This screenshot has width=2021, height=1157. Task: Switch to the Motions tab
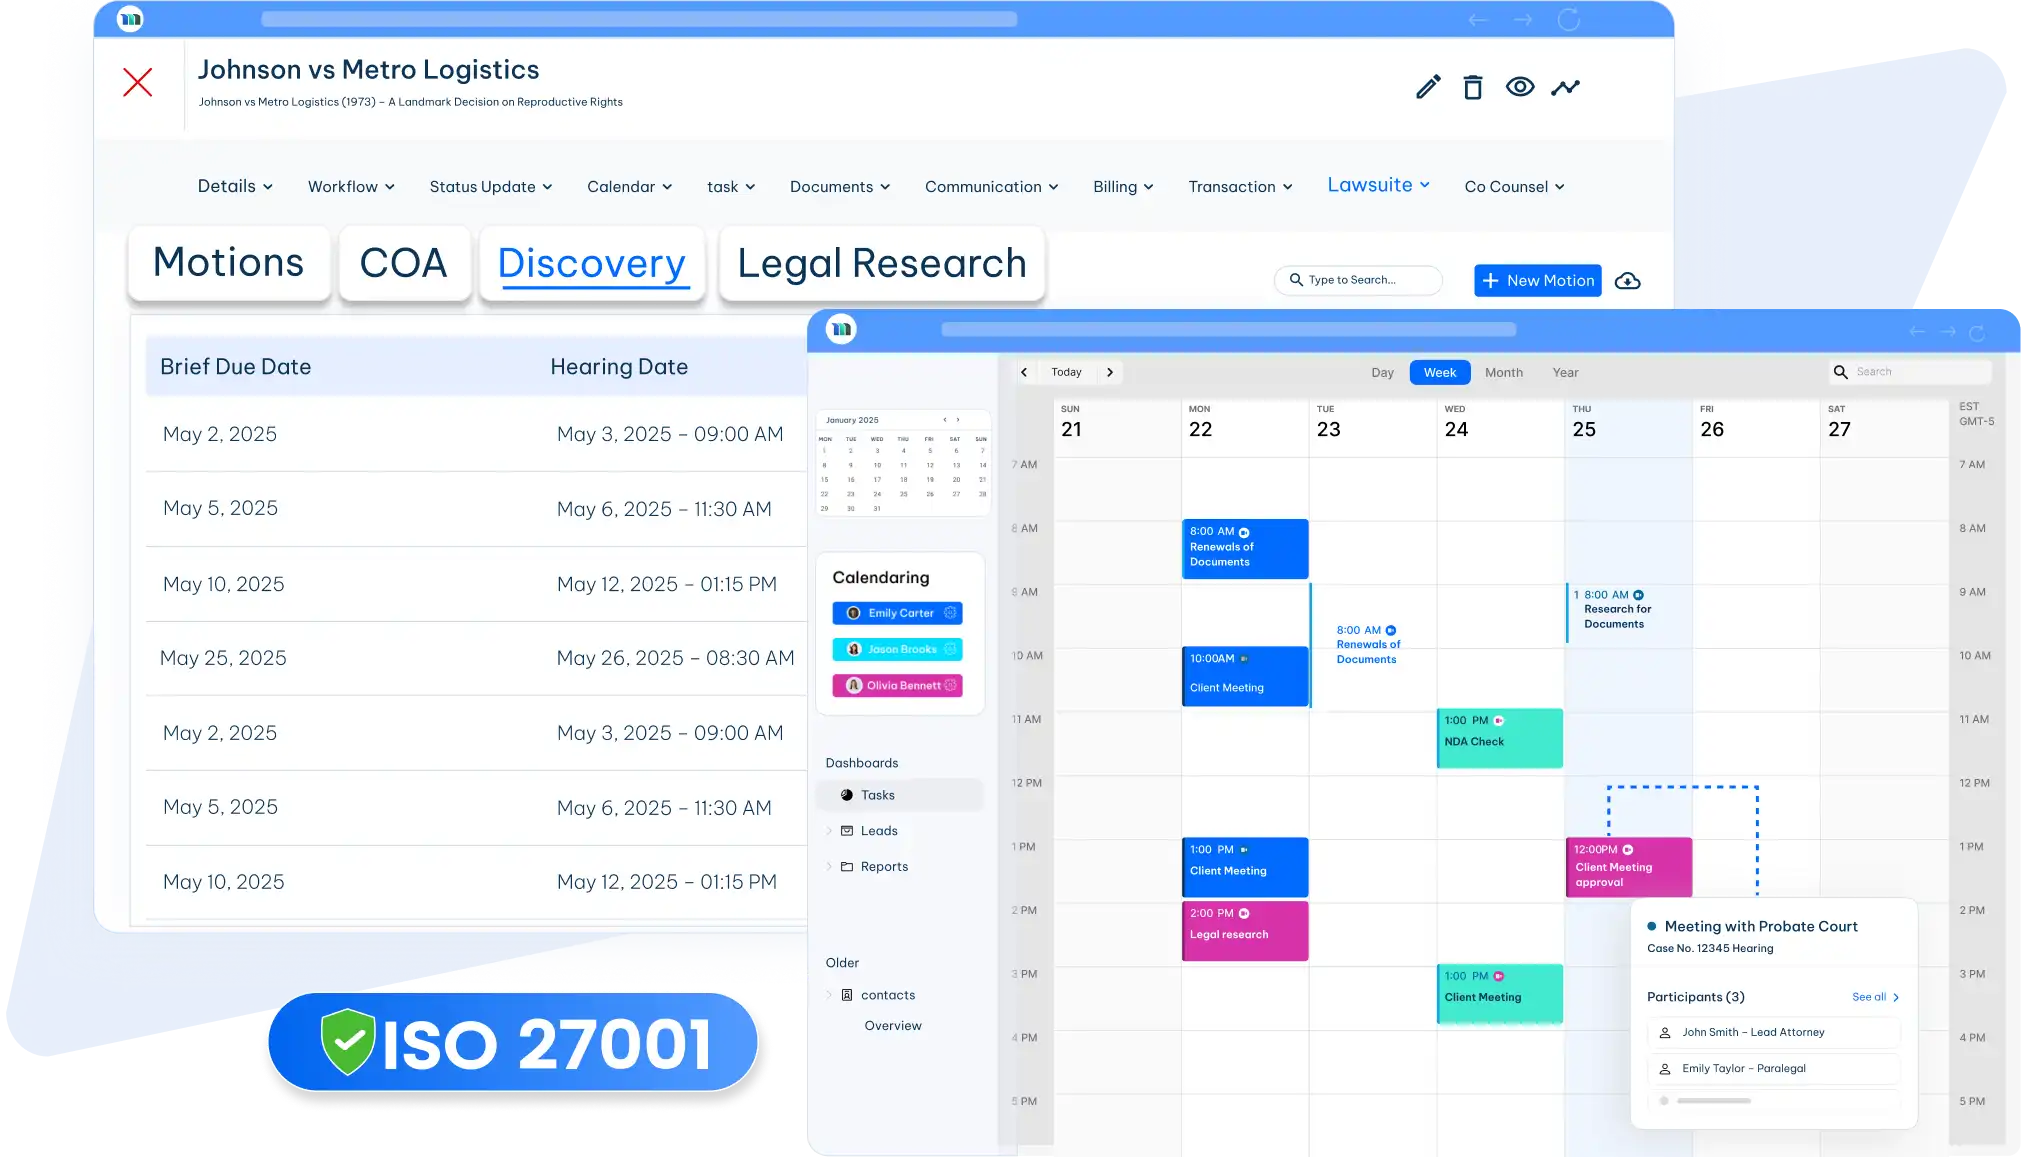[x=229, y=263]
